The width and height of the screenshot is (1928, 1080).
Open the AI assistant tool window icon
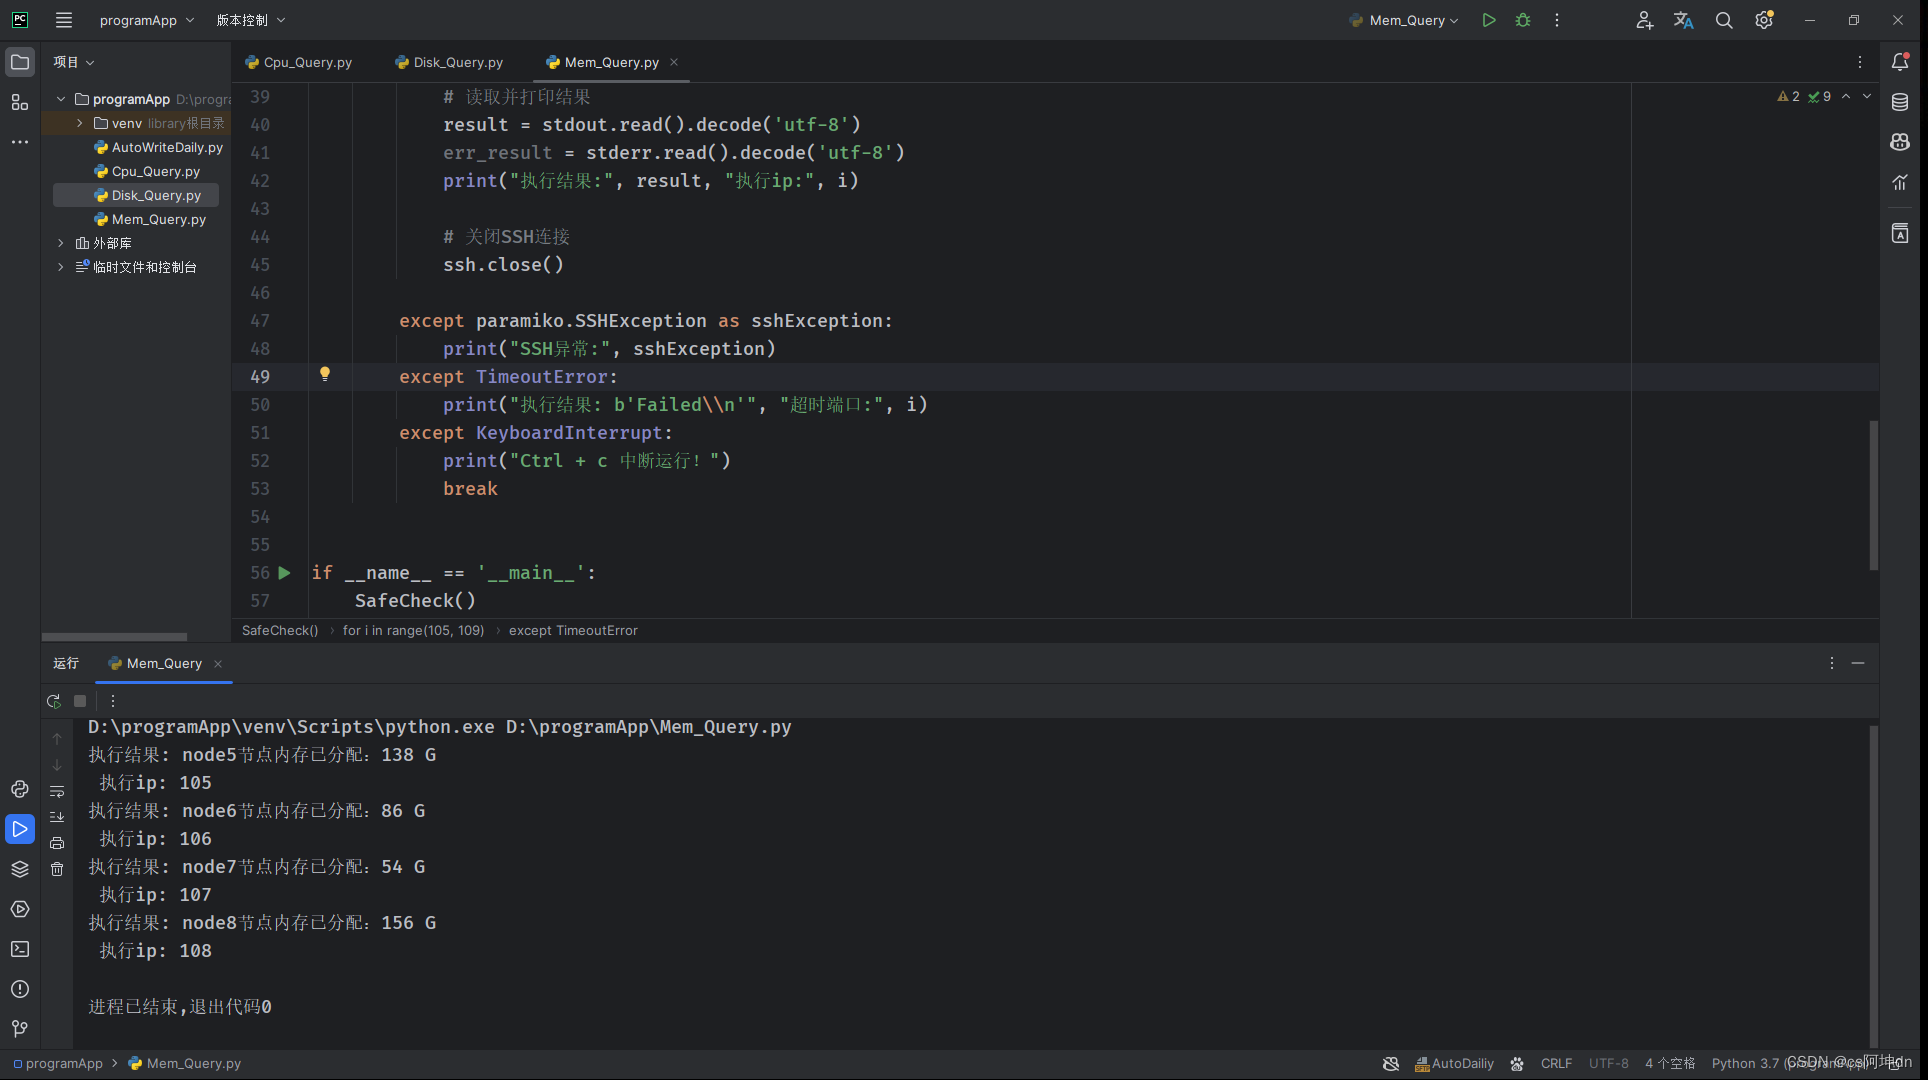point(1900,142)
